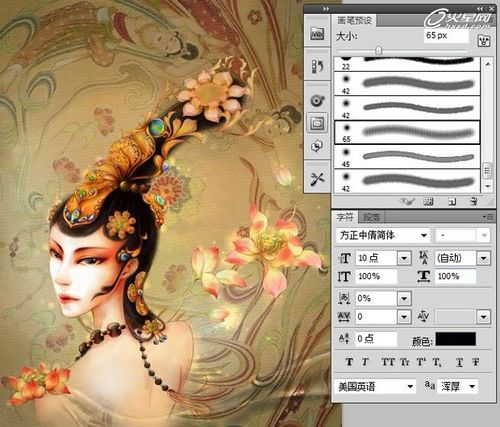Switch to the 段落 tab
Image resolution: width=500 pixels, height=427 pixels.
(371, 217)
